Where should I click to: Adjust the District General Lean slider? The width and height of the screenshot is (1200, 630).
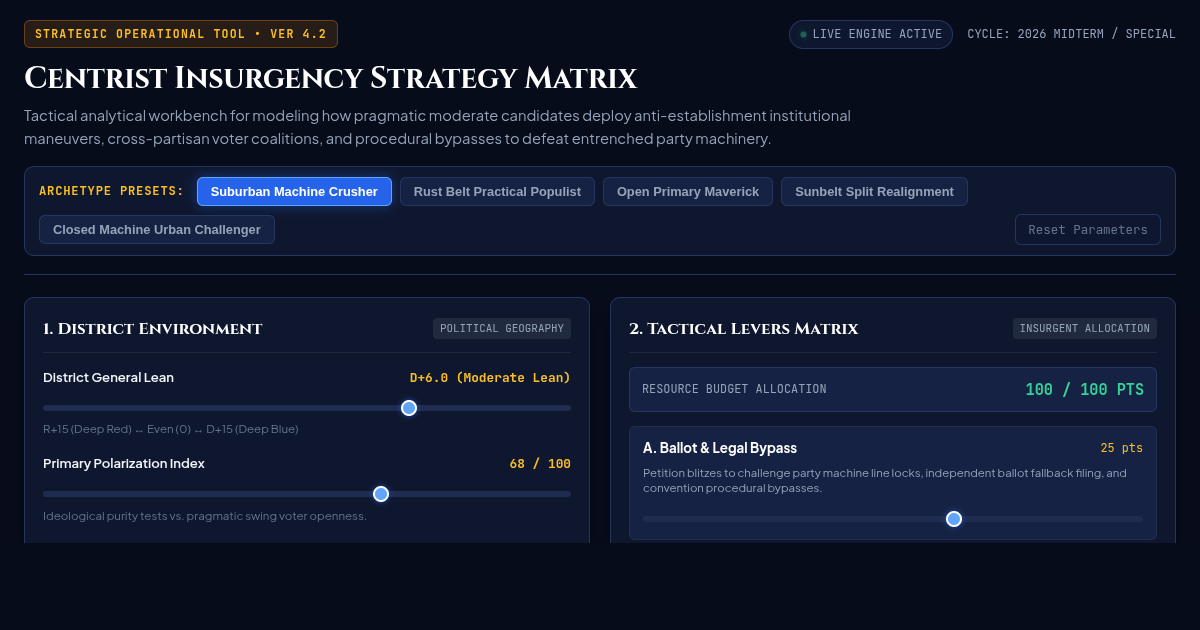tap(307, 407)
